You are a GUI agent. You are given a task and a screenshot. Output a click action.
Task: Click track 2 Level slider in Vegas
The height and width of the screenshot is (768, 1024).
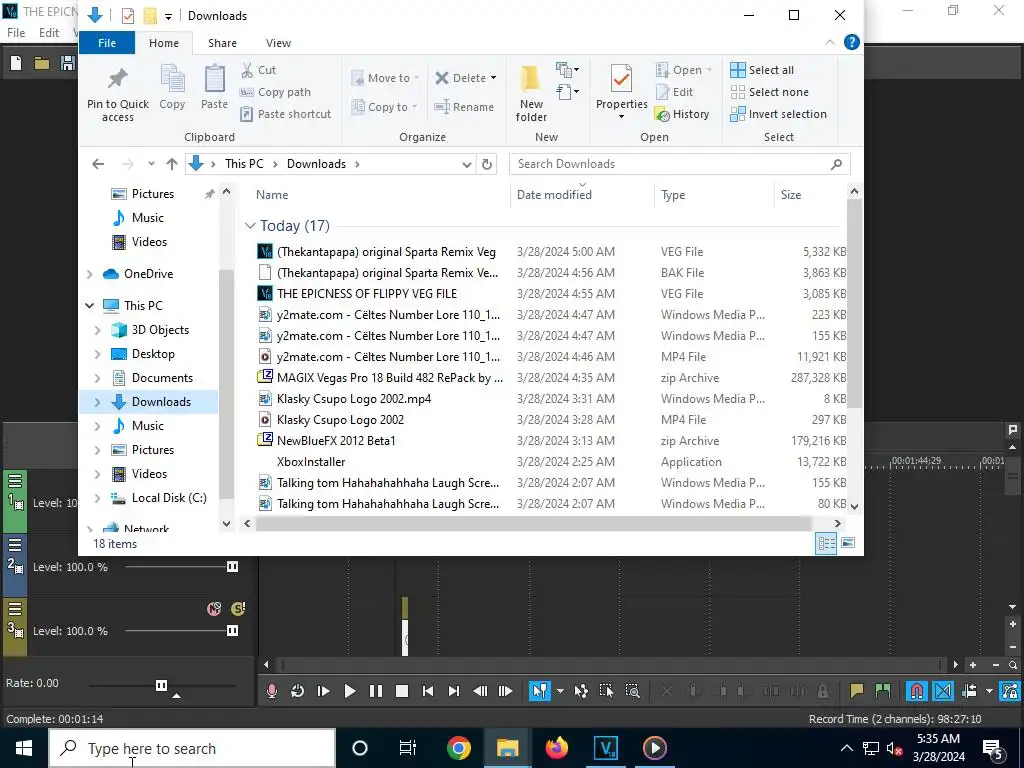coord(232,567)
